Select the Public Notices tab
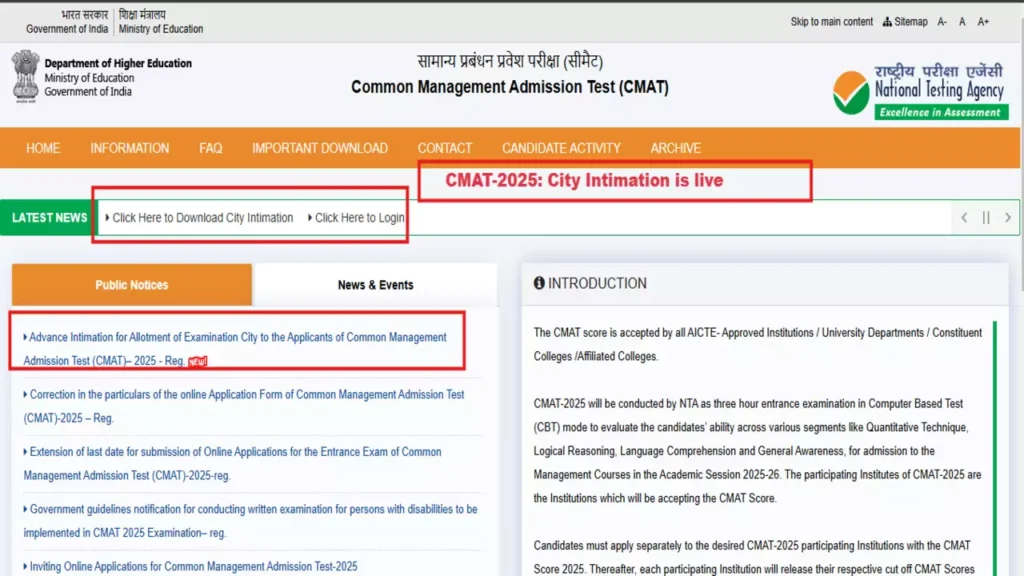This screenshot has height=576, width=1024. click(x=132, y=285)
